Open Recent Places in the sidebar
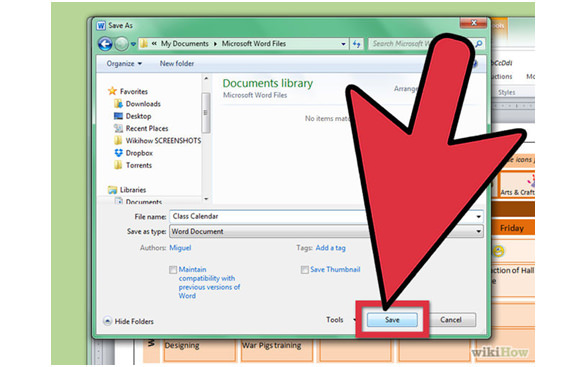 [x=147, y=128]
